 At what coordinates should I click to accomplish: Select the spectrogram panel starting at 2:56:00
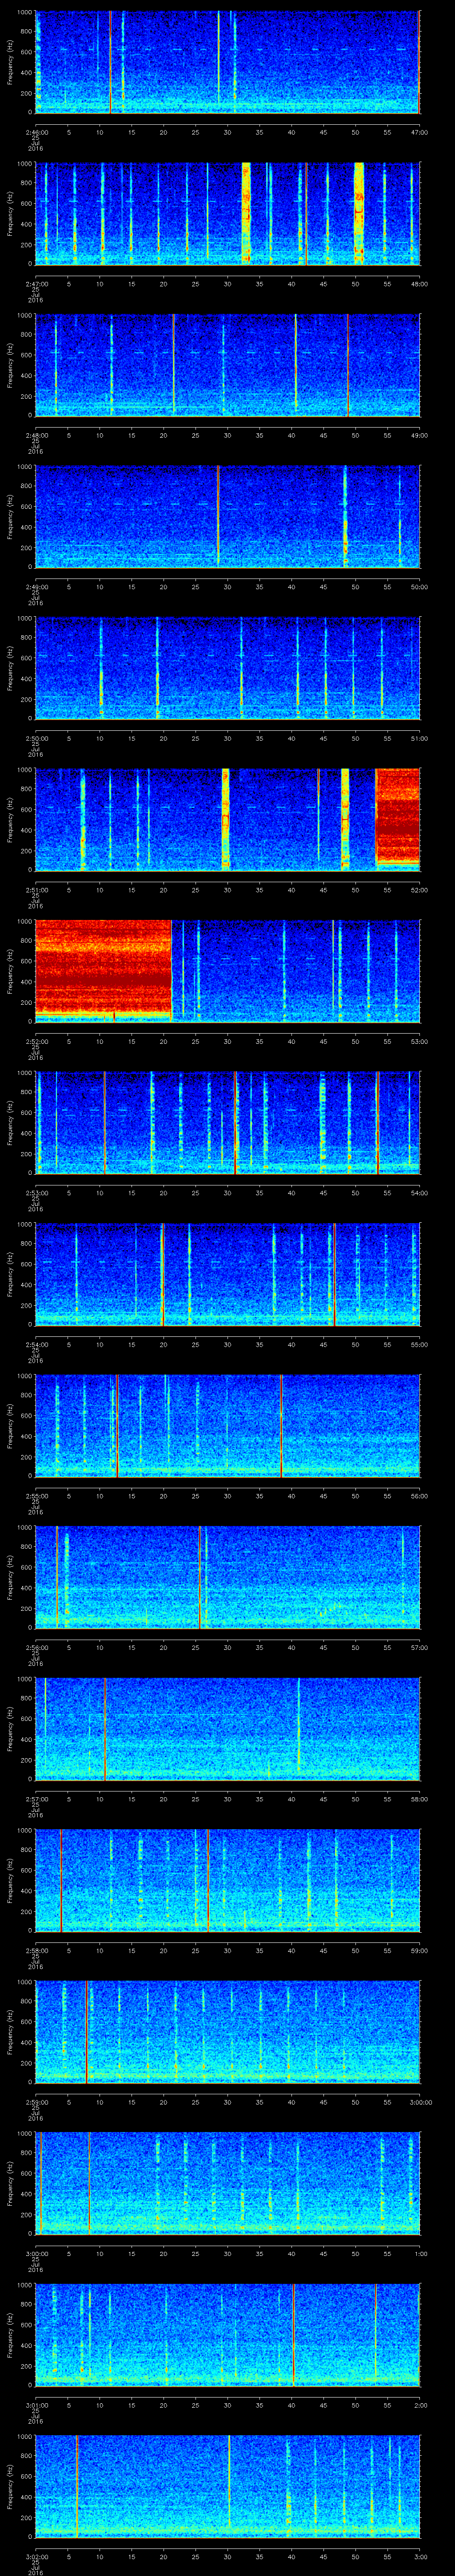[227, 1577]
